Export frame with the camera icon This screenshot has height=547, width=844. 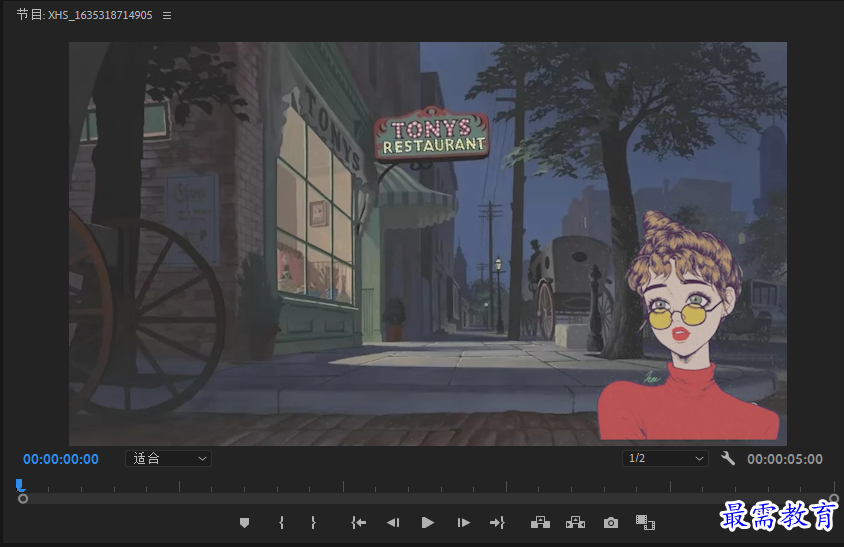(x=611, y=523)
